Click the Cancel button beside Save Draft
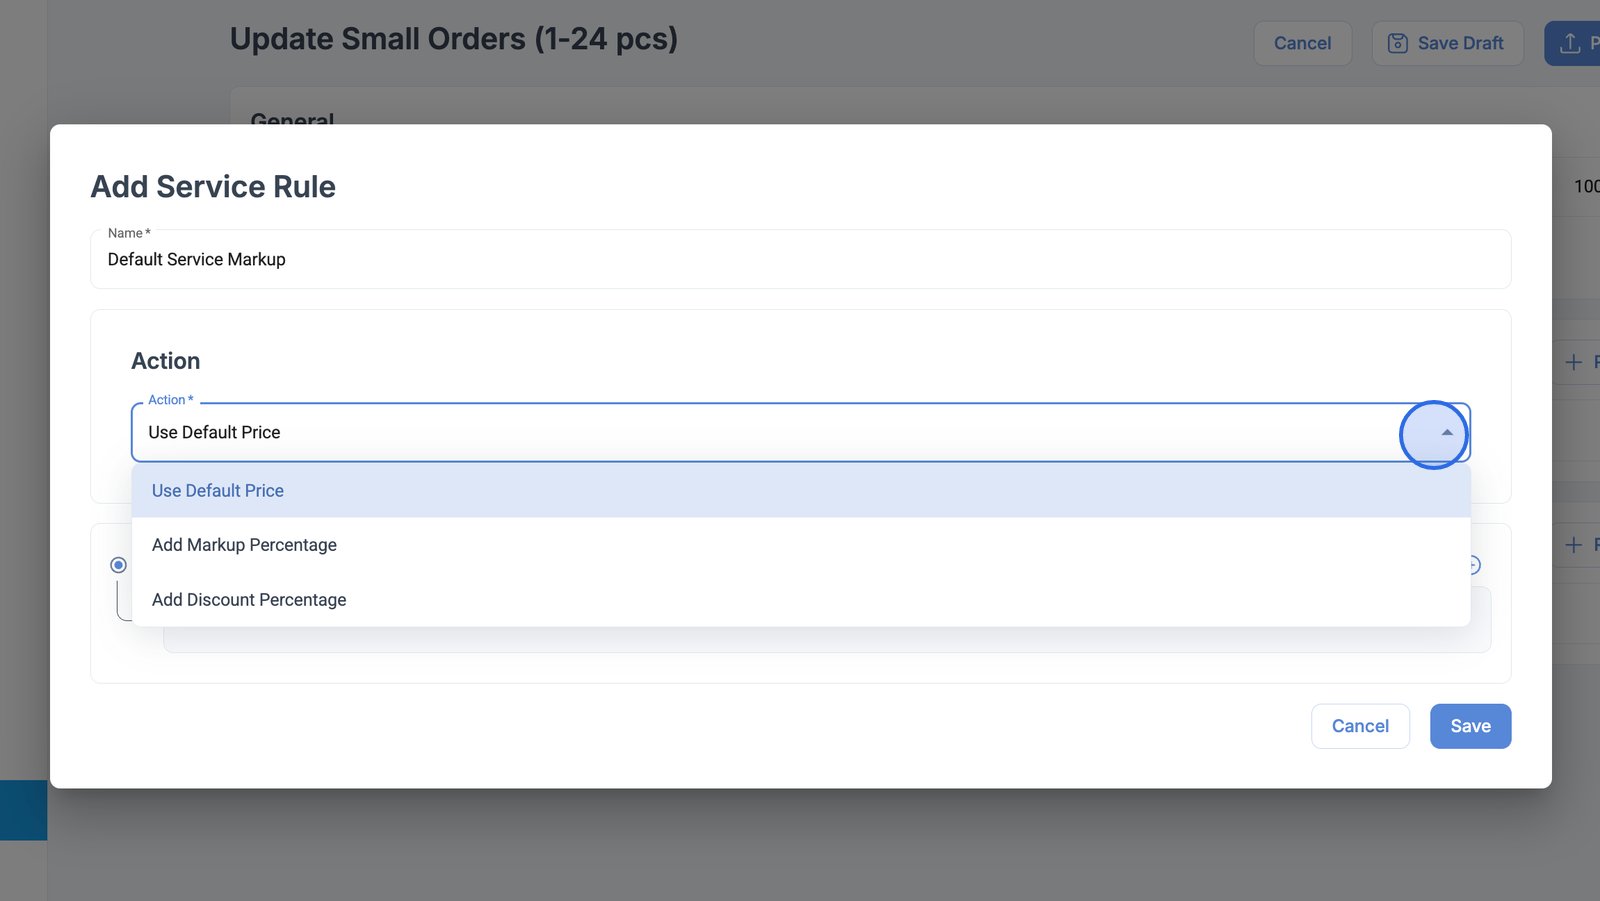 point(1302,43)
